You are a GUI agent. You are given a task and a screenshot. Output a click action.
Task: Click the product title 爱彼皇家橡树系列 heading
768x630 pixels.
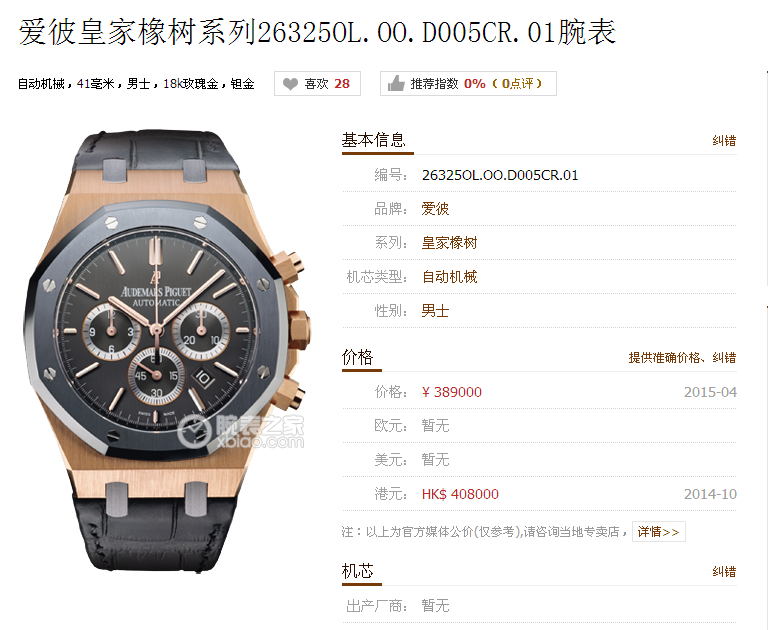click(317, 32)
